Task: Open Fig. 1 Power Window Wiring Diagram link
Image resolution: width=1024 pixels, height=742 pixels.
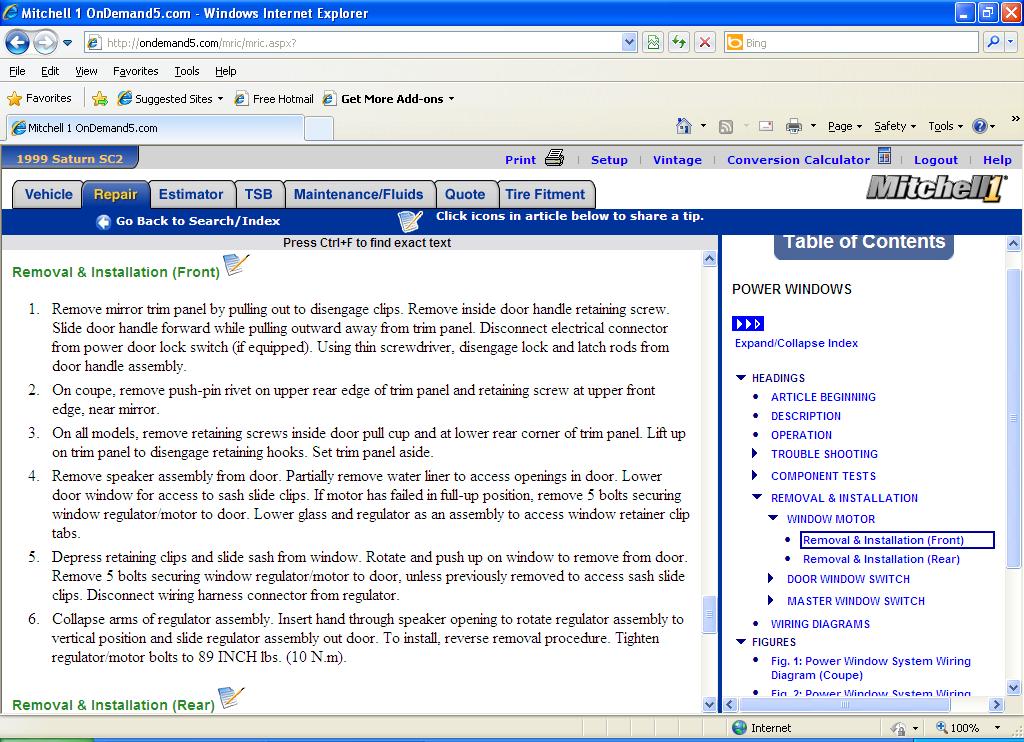Action: 871,668
